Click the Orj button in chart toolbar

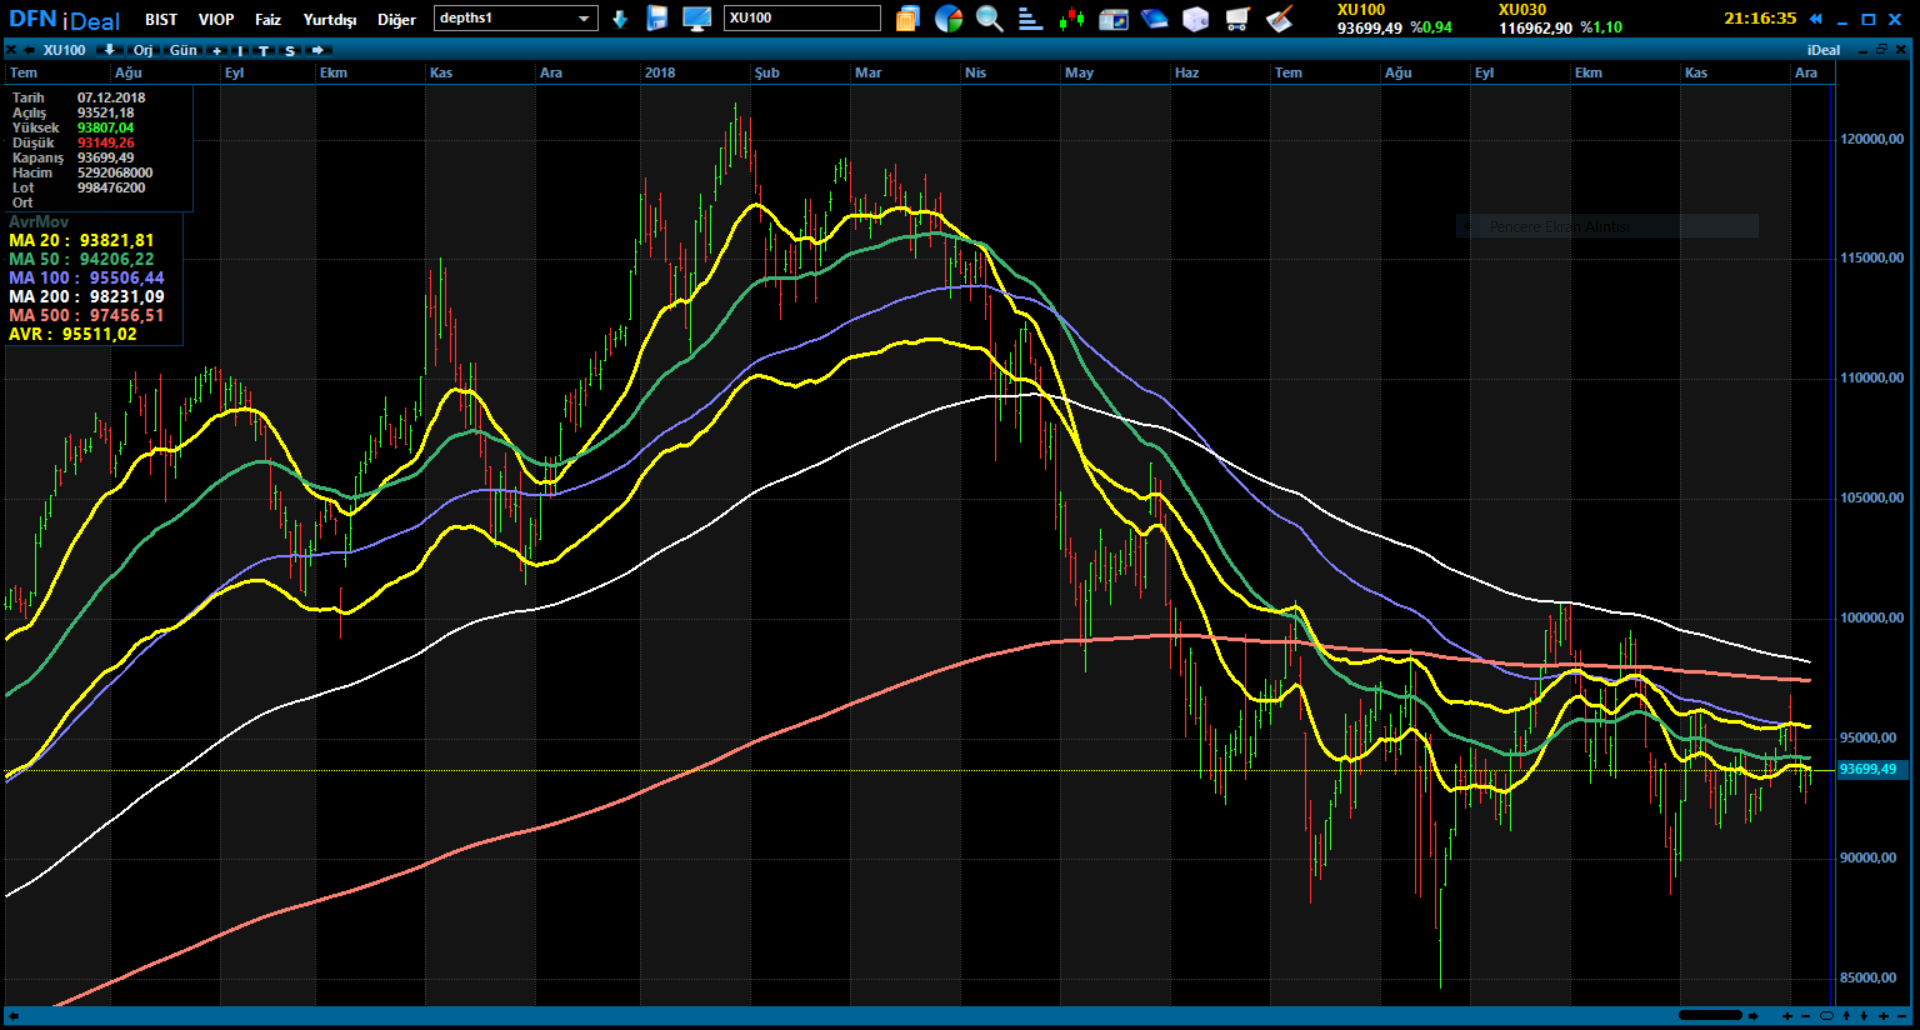click(x=143, y=50)
